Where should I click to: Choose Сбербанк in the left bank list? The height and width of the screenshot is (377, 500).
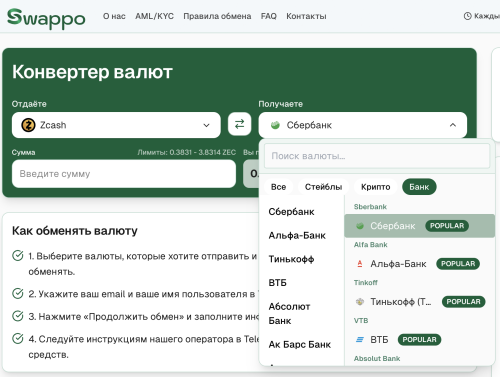point(291,212)
